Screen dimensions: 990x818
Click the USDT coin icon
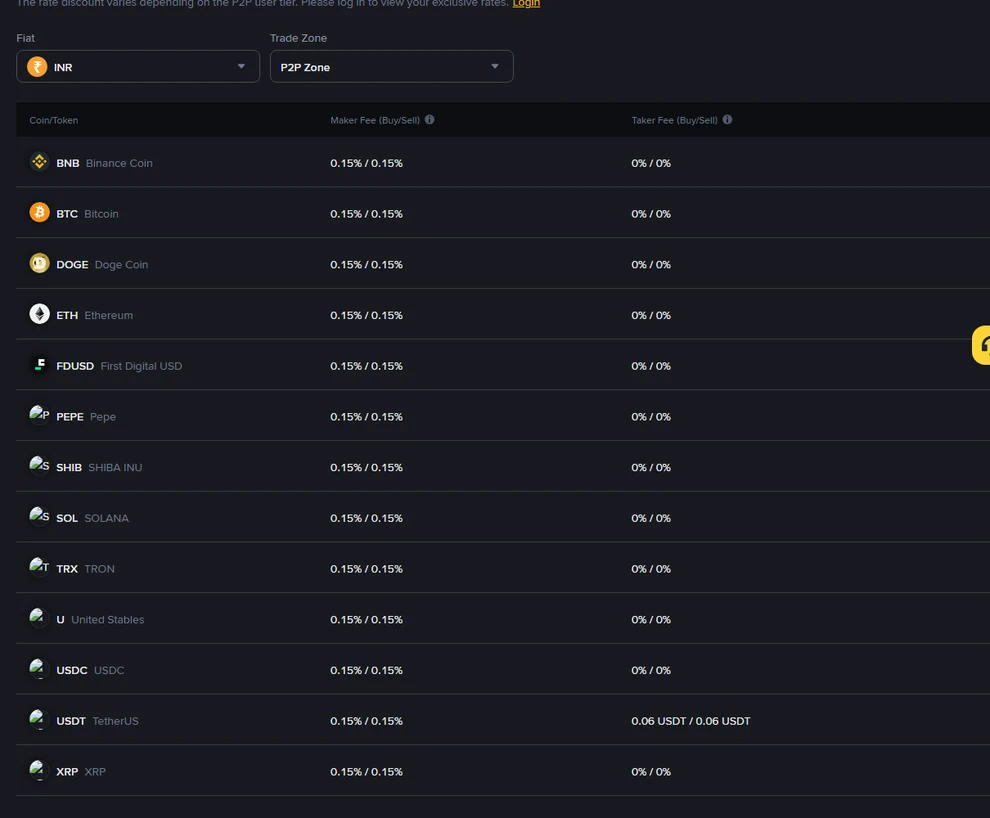pyautogui.click(x=39, y=719)
